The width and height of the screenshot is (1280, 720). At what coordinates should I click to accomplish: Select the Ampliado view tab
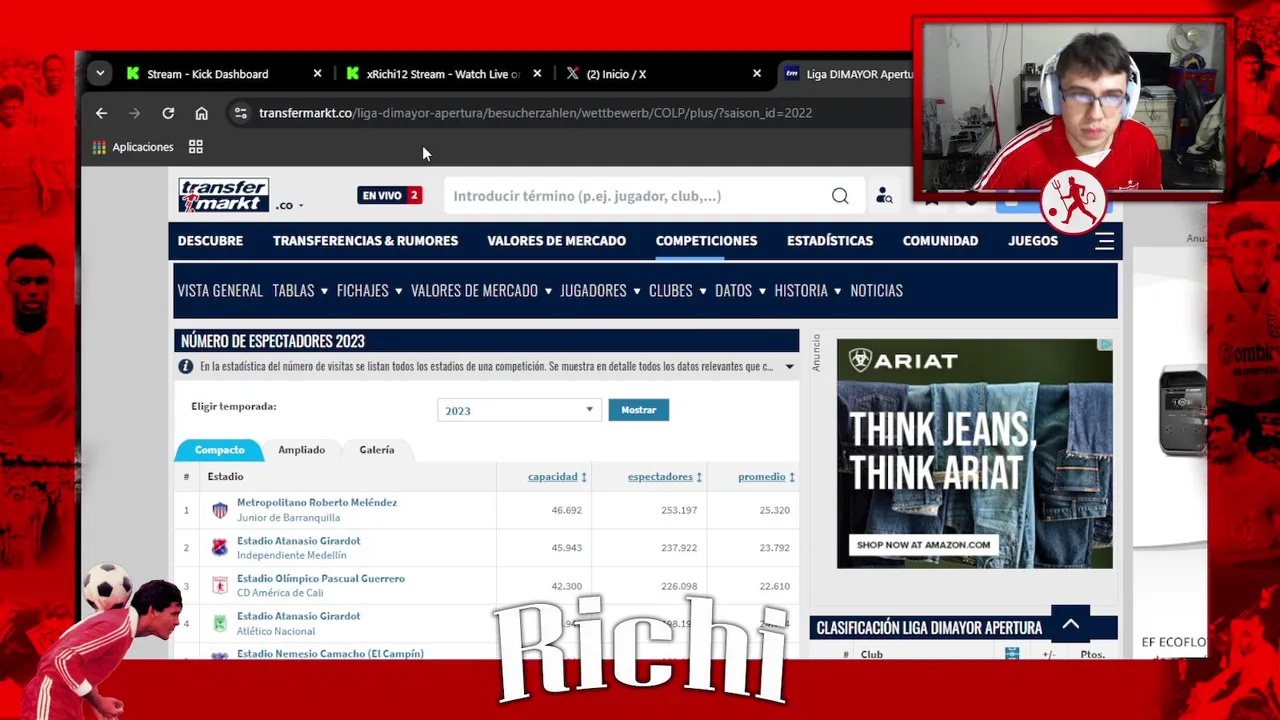(x=301, y=450)
